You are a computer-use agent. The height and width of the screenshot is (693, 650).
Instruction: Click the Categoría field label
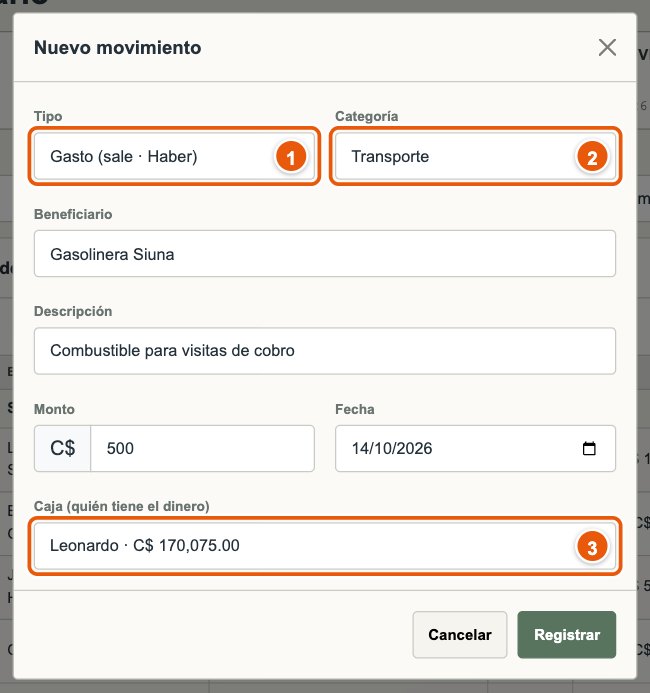[366, 116]
